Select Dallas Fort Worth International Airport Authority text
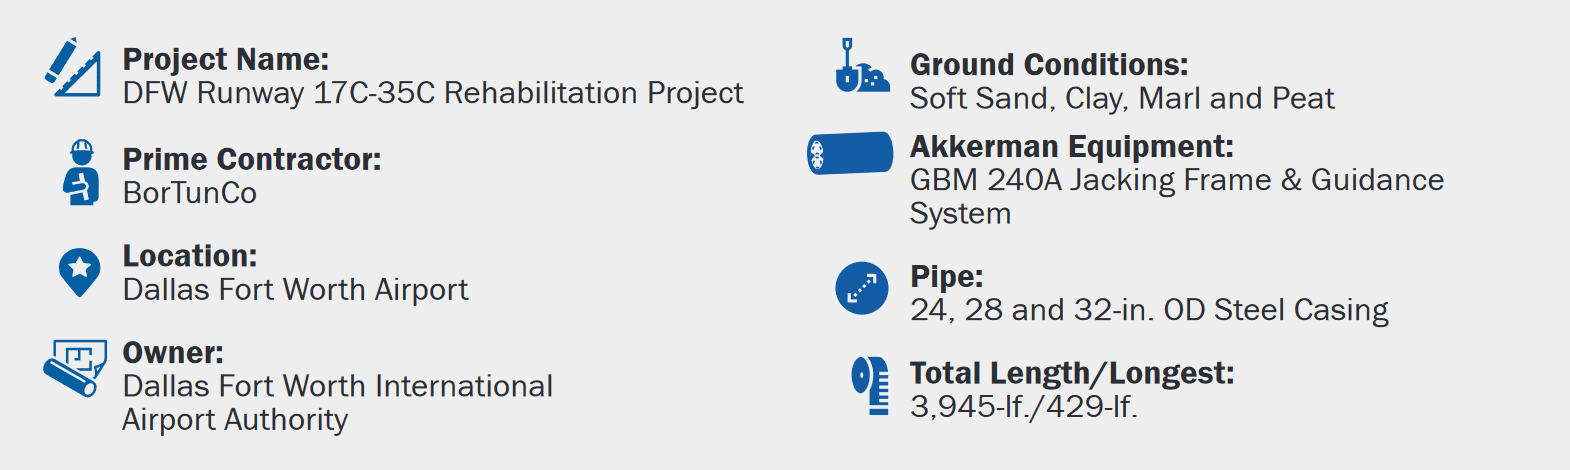 click(x=337, y=403)
